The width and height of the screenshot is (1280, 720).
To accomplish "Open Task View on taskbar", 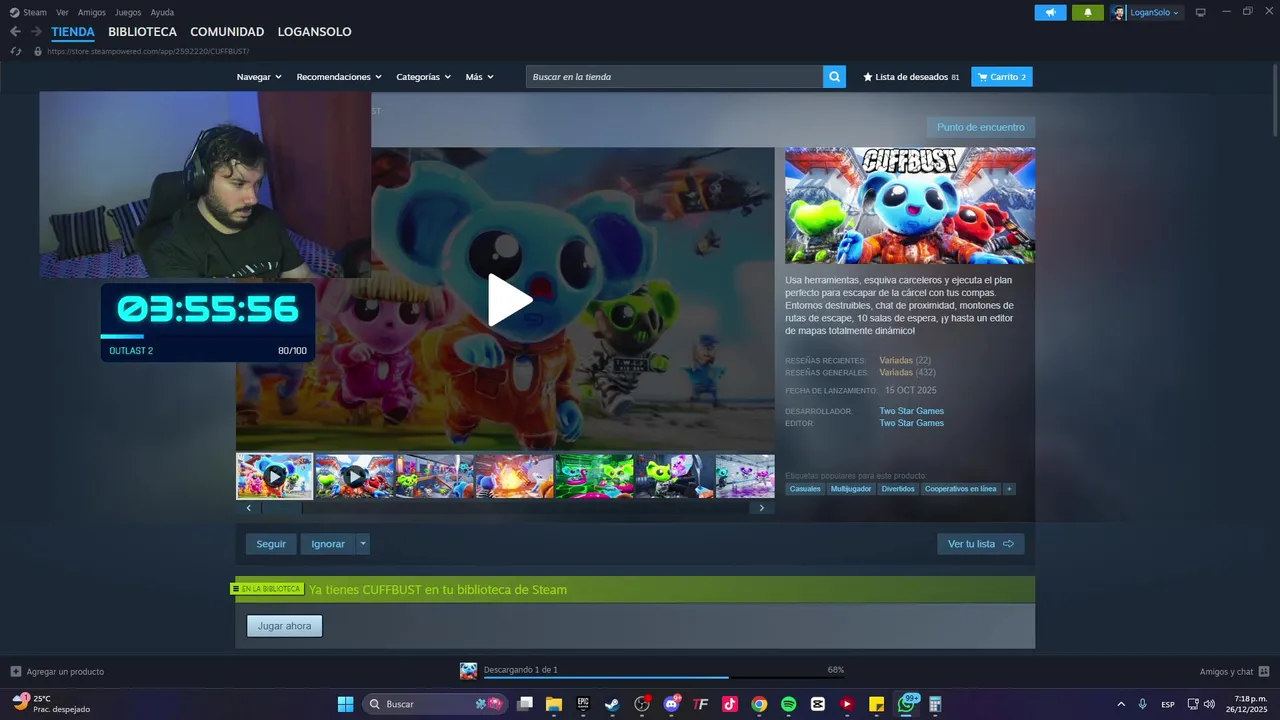I will pos(525,704).
